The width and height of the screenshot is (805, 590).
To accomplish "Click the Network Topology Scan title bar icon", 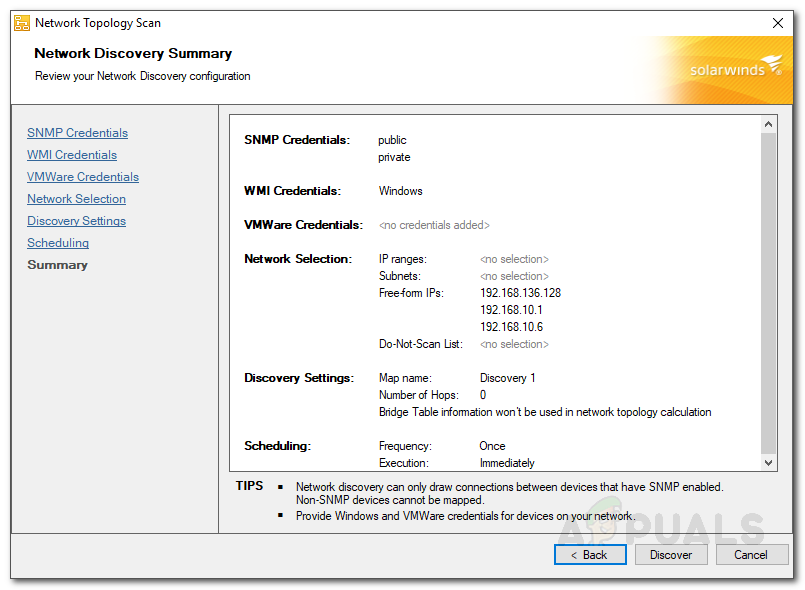I will [22, 23].
